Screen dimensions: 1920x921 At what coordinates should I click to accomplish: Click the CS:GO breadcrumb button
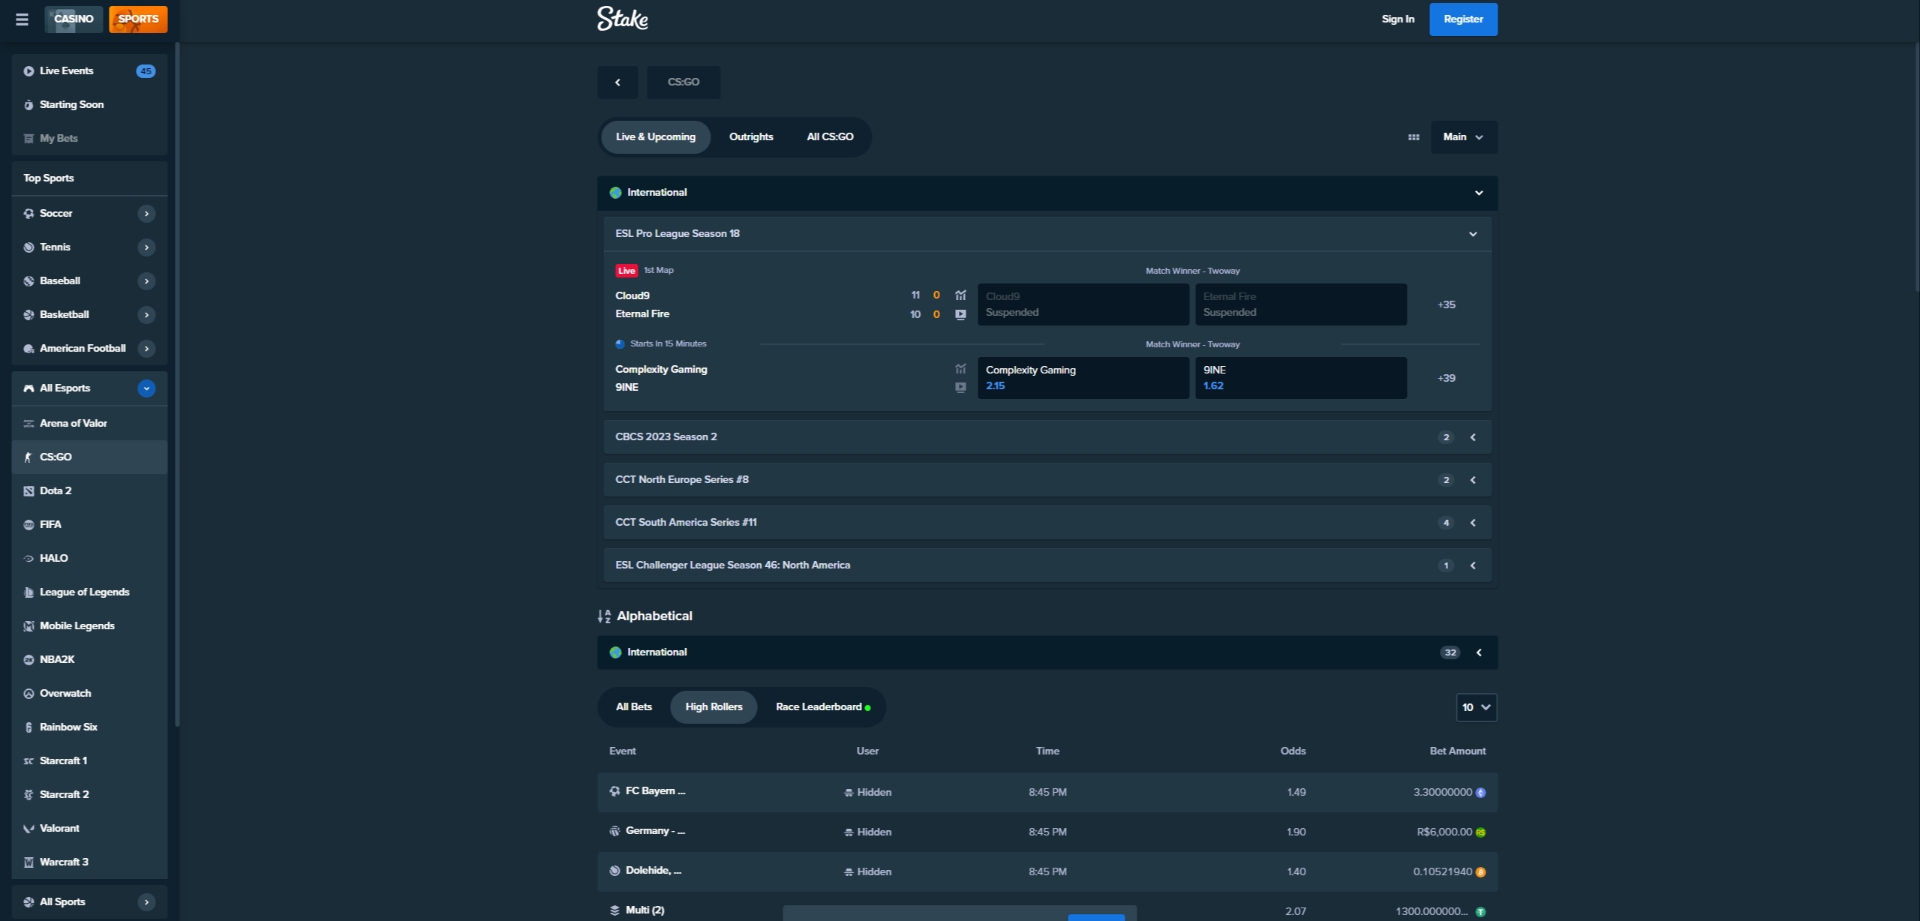(683, 82)
